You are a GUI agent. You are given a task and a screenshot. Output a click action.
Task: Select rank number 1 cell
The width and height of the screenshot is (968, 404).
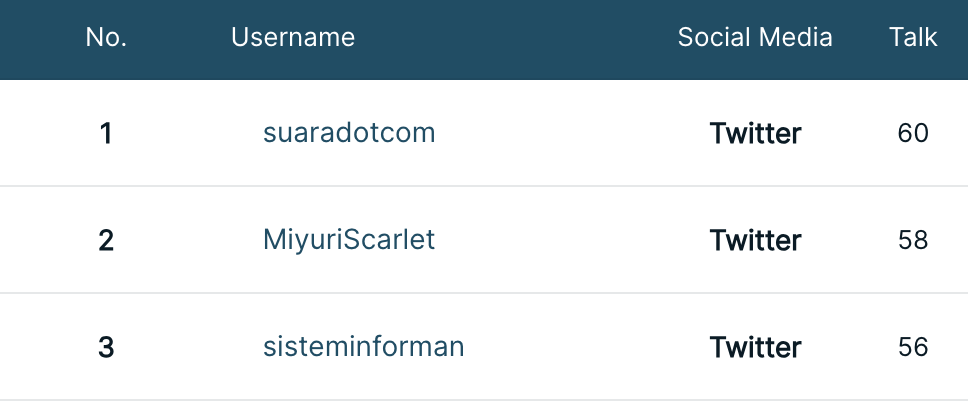pyautogui.click(x=106, y=133)
